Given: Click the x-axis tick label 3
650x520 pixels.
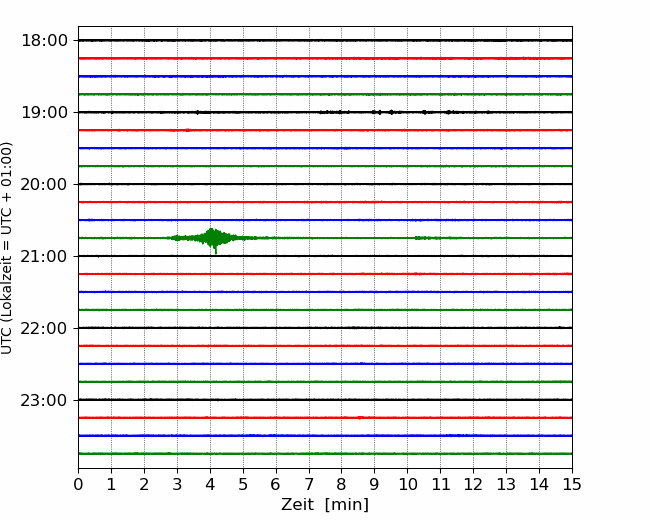Looking at the screenshot, I should [x=177, y=484].
